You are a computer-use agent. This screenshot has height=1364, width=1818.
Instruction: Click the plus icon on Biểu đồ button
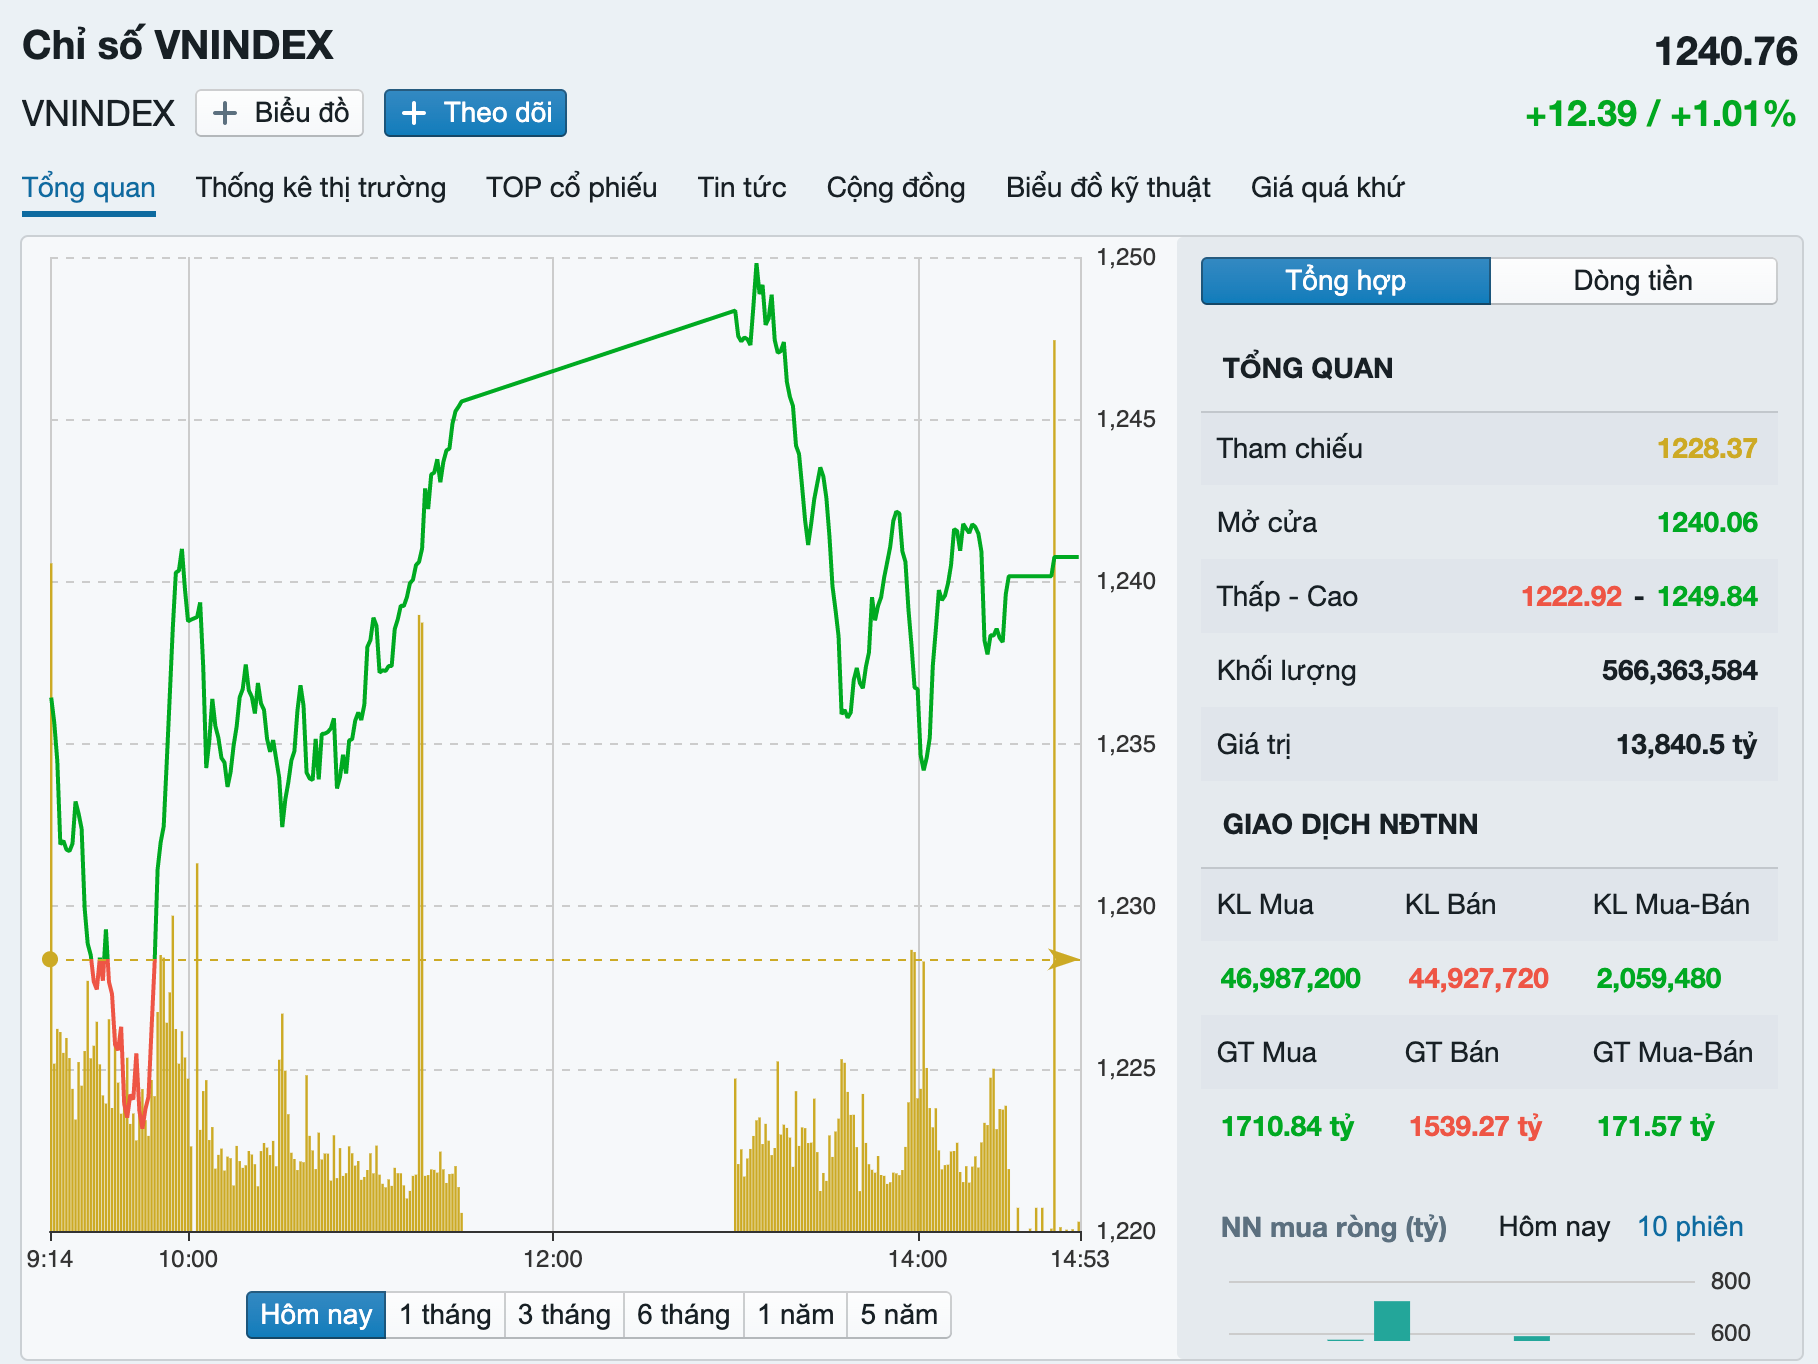point(225,113)
